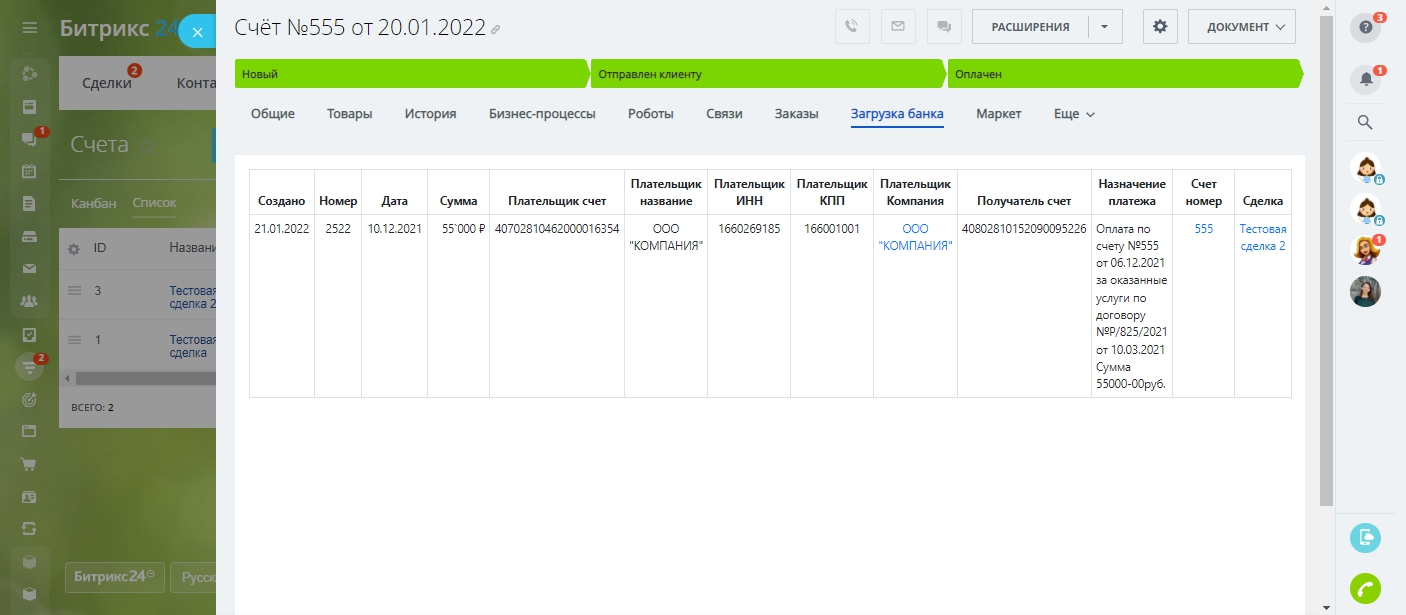
Task: Copy invoice link icon beside title
Action: [x=496, y=30]
